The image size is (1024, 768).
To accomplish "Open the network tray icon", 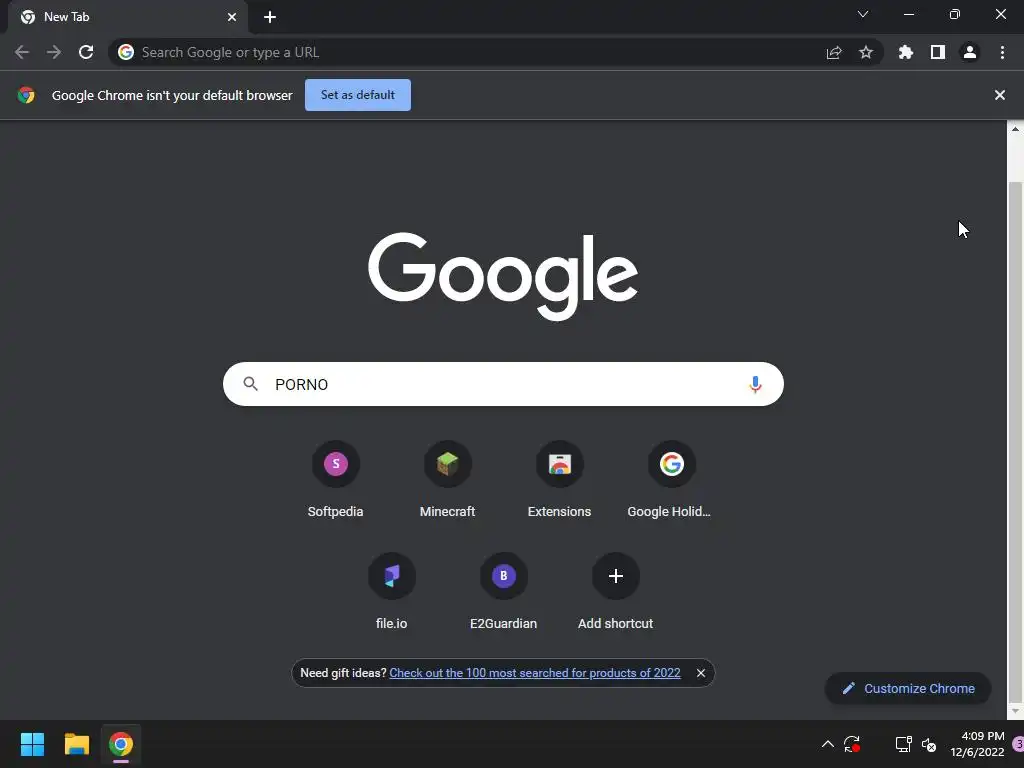I will [x=903, y=744].
